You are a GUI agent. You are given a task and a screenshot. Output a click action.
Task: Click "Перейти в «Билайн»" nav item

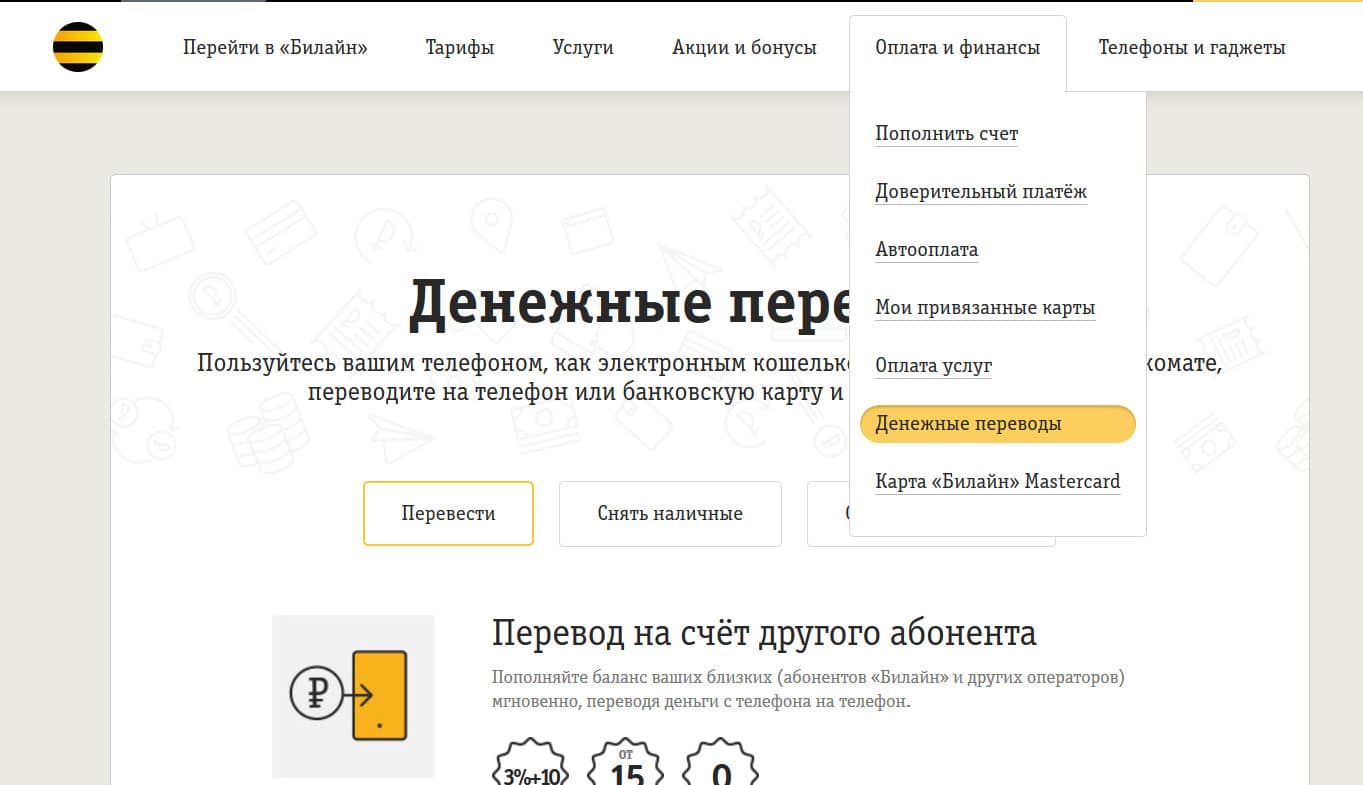click(x=274, y=46)
